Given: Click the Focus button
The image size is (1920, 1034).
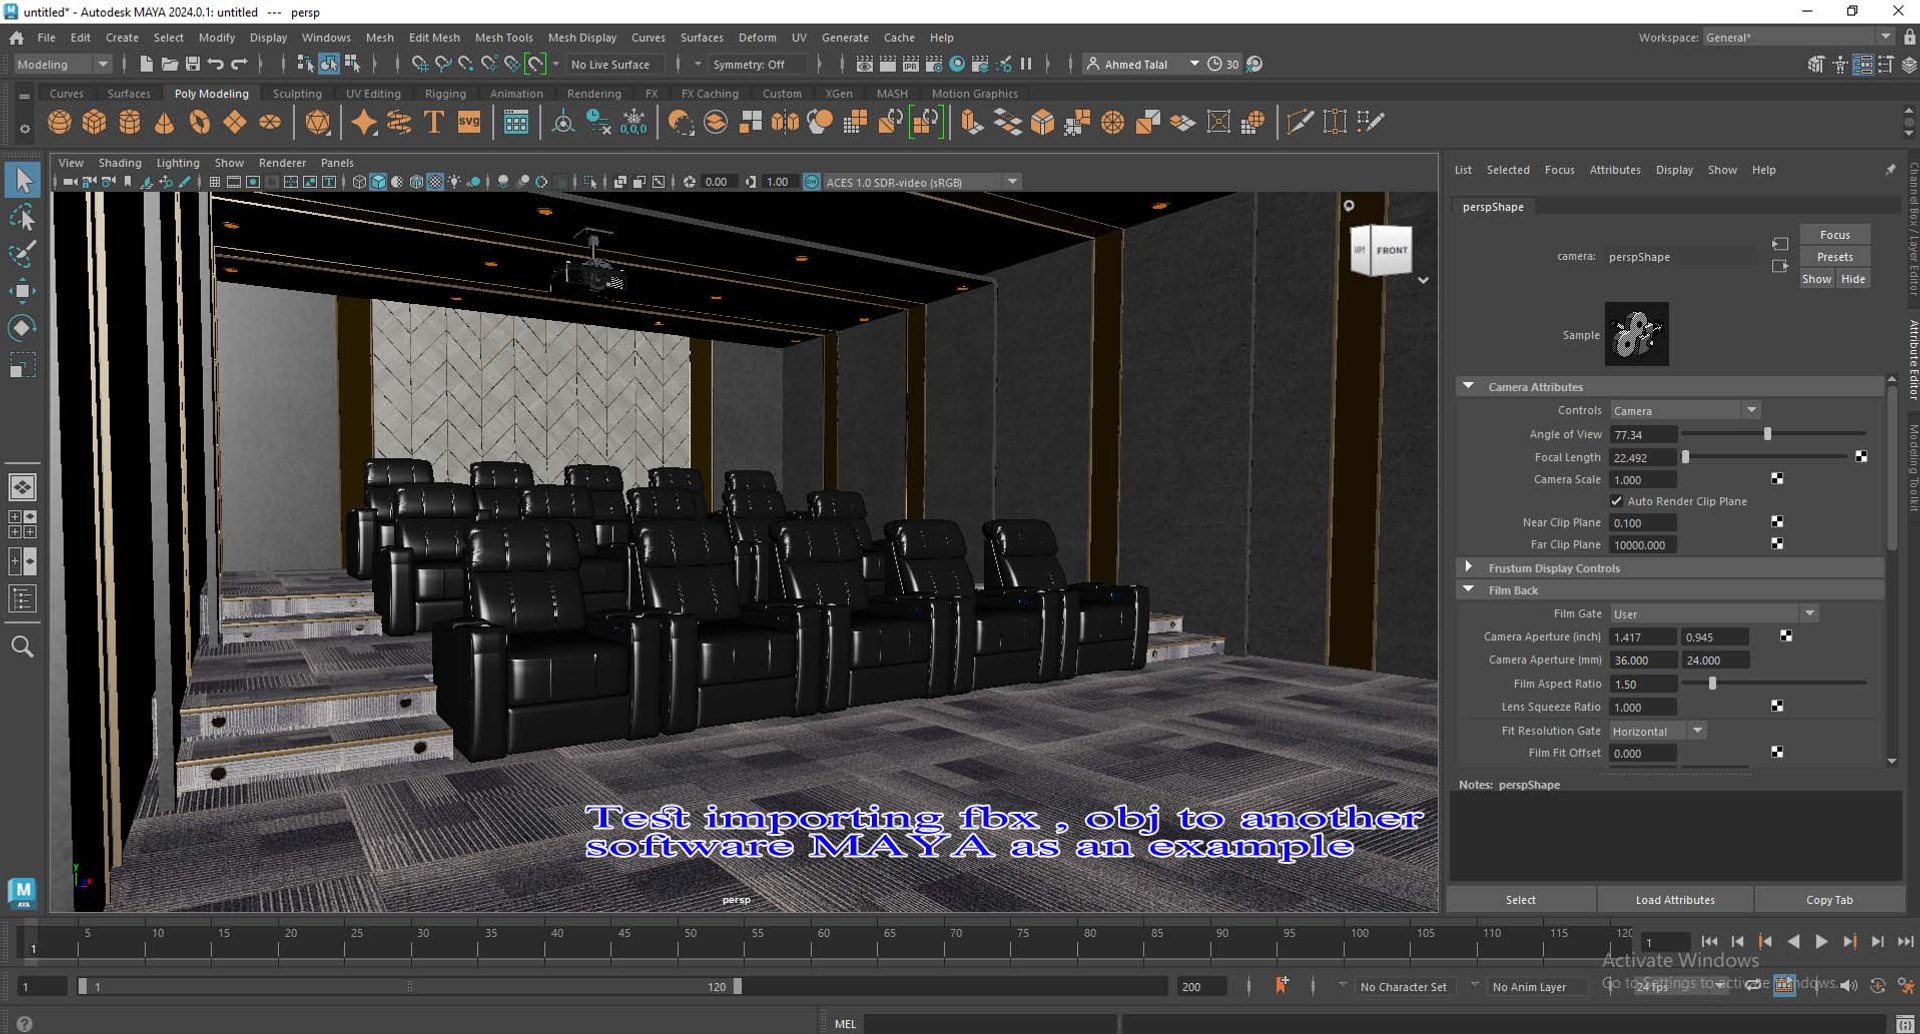Looking at the screenshot, I should coord(1834,234).
